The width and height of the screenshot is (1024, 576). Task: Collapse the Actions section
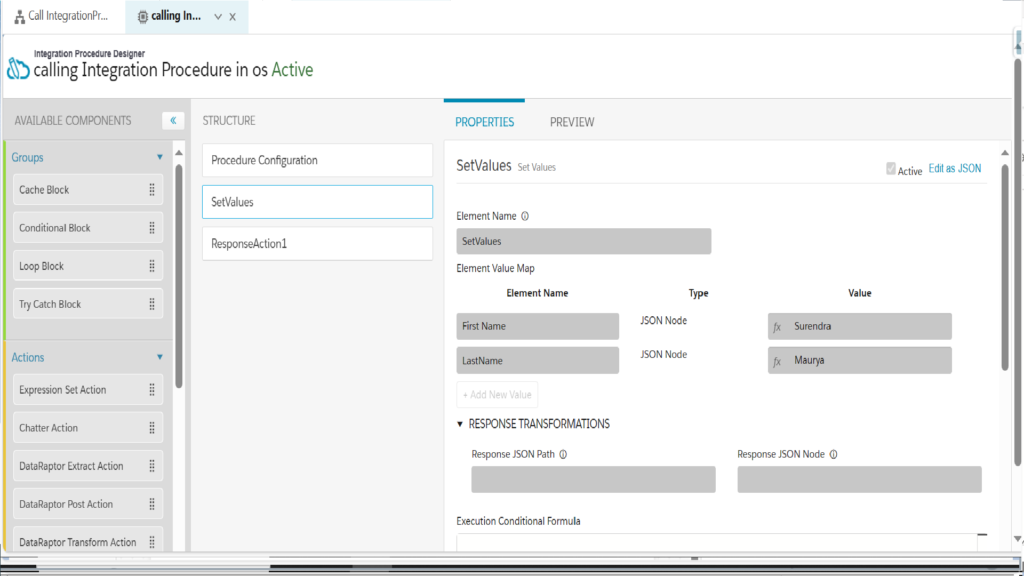pyautogui.click(x=159, y=357)
